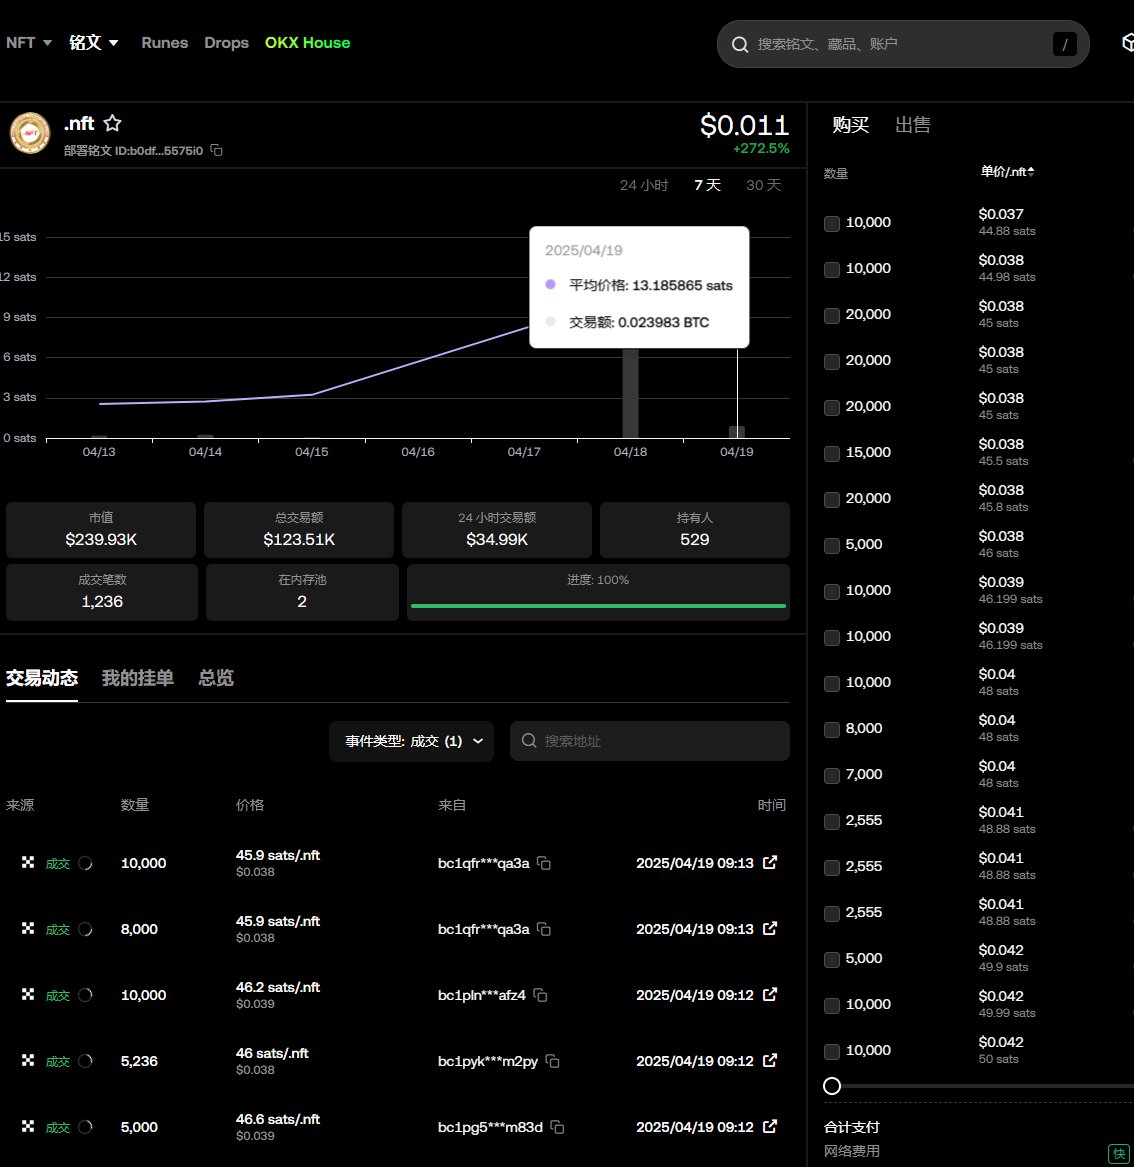Focus the 搜索地址 address search field
Screen dimensions: 1134x1167
pyautogui.click(x=650, y=741)
